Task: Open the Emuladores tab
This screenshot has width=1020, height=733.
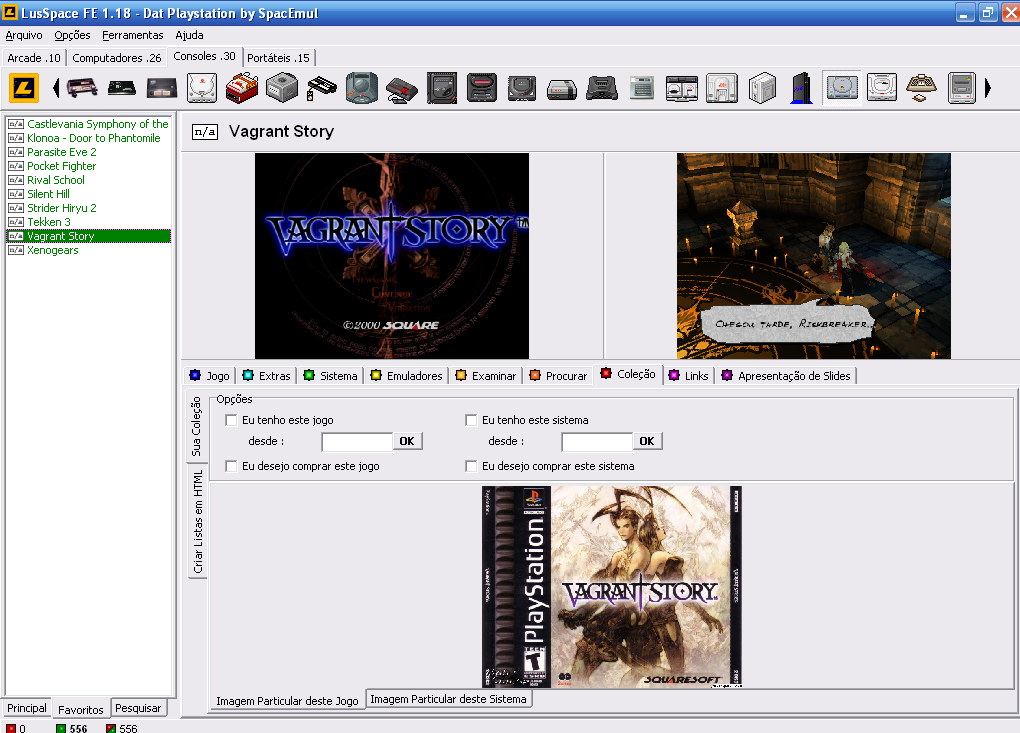Action: 407,376
